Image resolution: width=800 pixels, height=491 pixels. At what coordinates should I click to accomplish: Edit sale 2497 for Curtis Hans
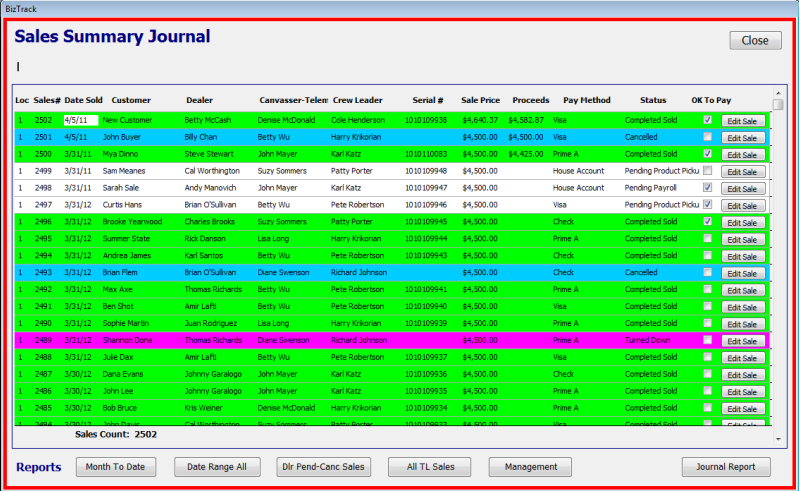(743, 206)
